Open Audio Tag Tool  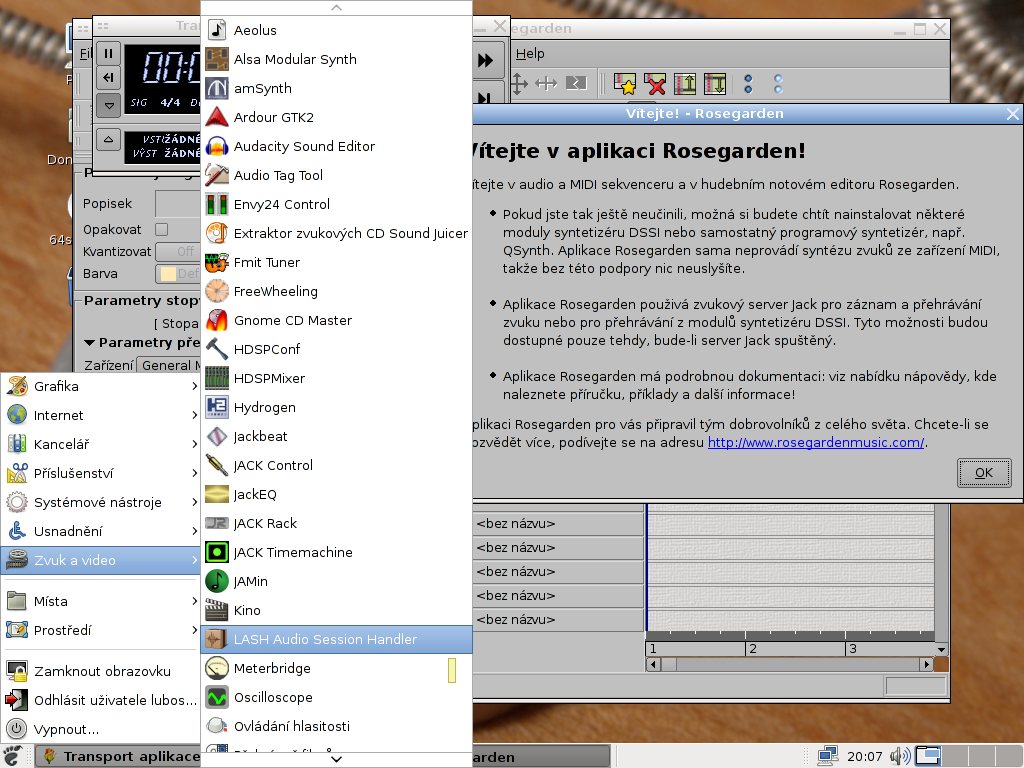[x=336, y=175]
